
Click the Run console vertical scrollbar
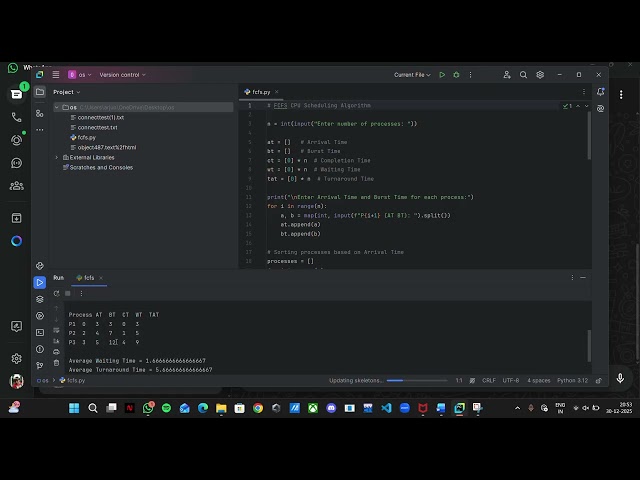(589, 346)
